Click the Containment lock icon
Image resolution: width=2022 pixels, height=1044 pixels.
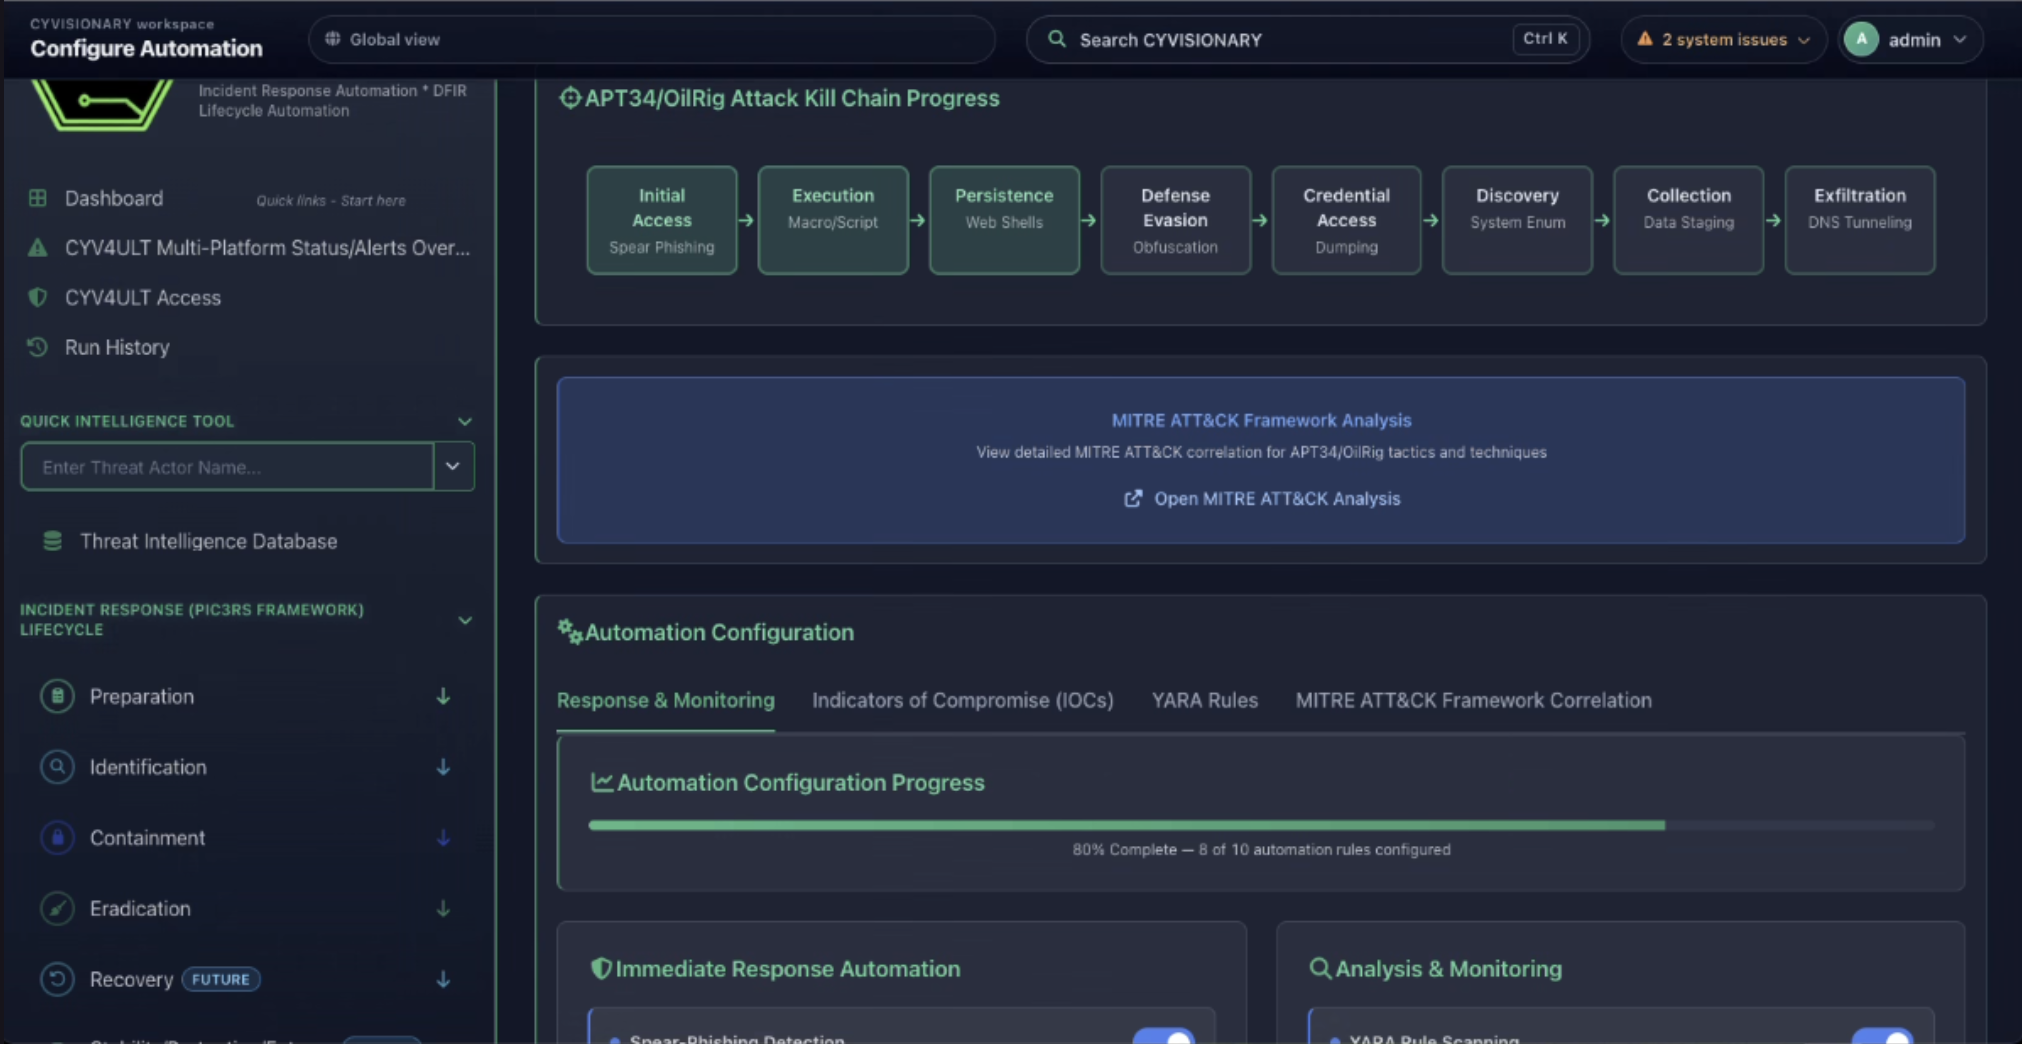[x=57, y=838]
